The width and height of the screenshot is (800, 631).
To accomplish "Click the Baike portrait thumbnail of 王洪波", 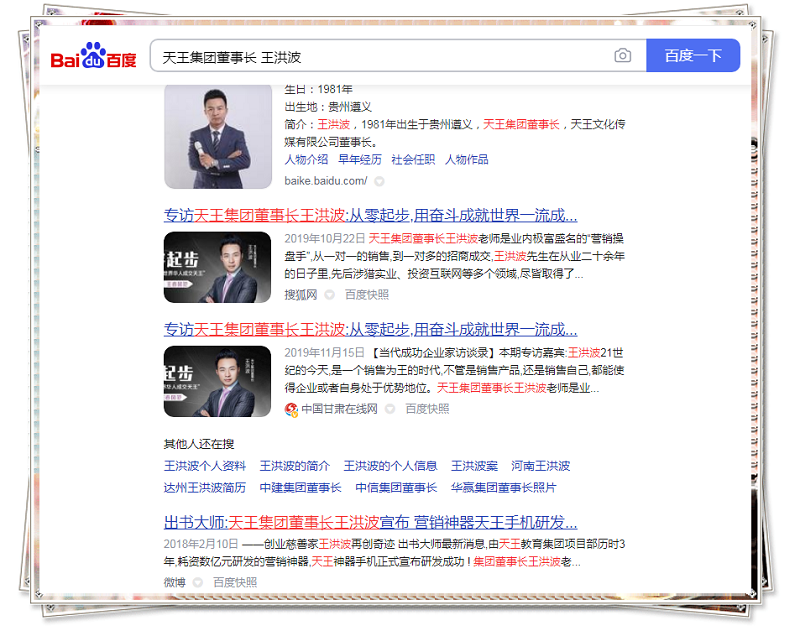I will (218, 137).
